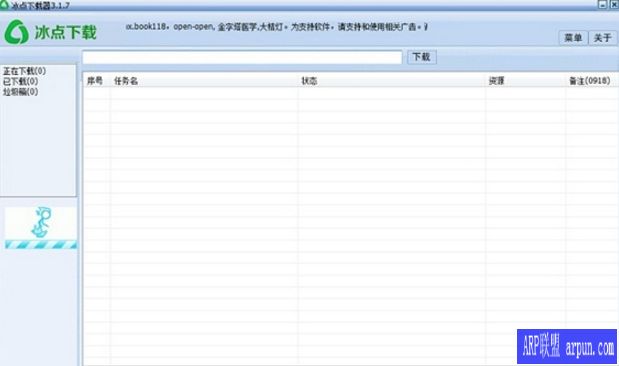Screen dimensions: 619x366
Task: Focus the download URL input field
Action: [x=242, y=57]
